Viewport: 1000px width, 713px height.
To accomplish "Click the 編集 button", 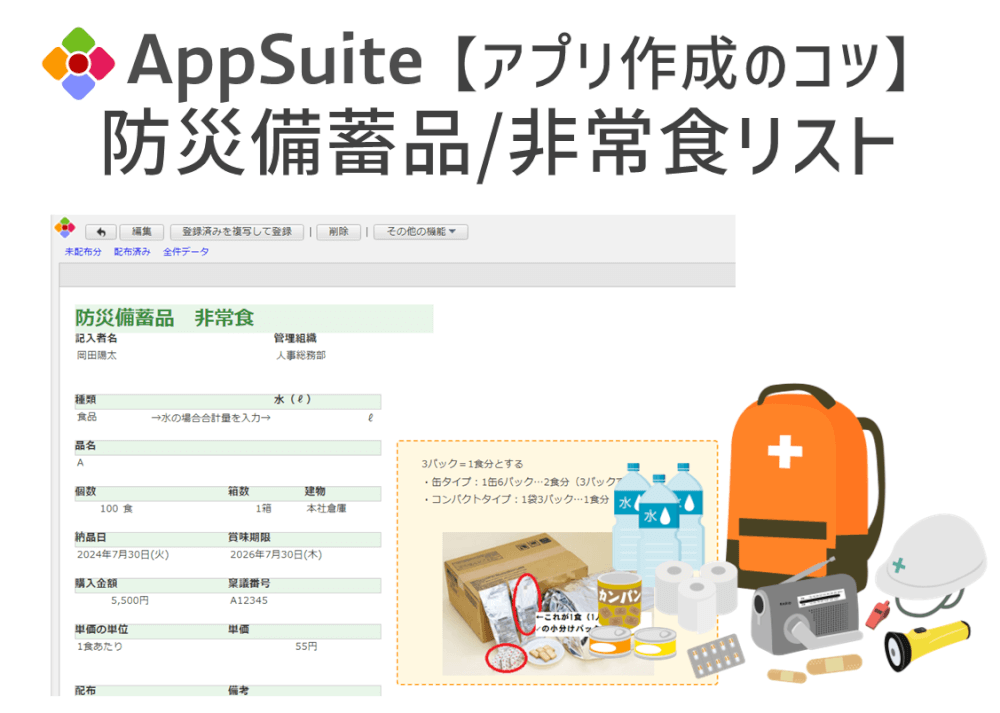I will 142,232.
